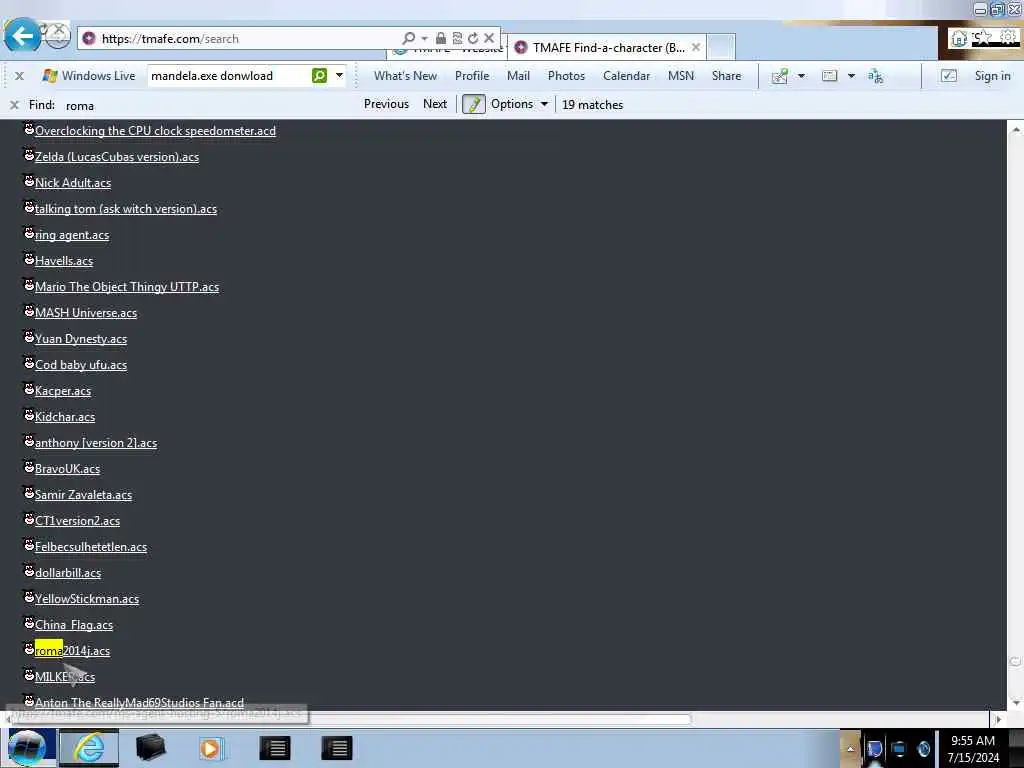Click Sign in on the toolbar
The width and height of the screenshot is (1024, 768).
992,76
